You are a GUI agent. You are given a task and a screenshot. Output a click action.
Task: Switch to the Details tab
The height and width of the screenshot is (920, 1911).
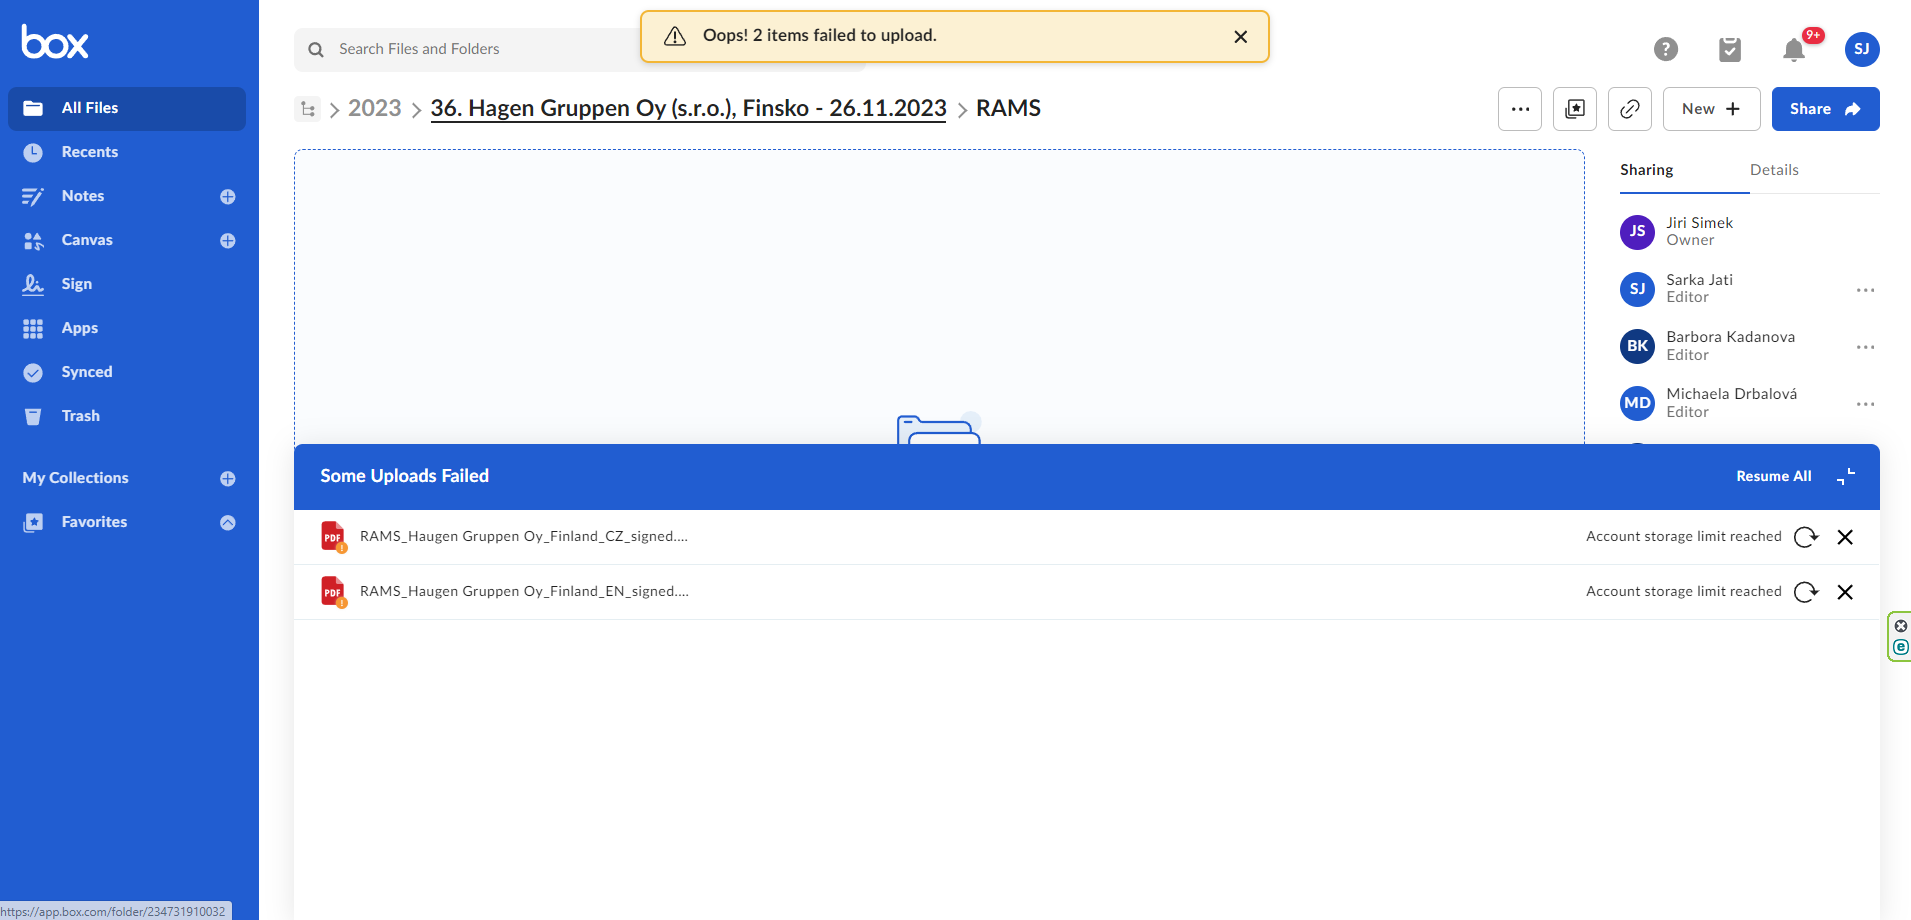point(1774,170)
